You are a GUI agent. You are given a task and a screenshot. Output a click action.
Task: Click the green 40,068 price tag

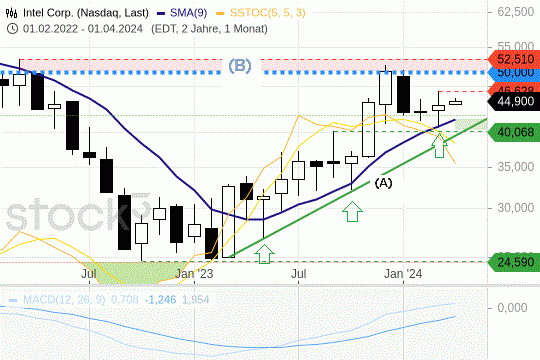[514, 132]
